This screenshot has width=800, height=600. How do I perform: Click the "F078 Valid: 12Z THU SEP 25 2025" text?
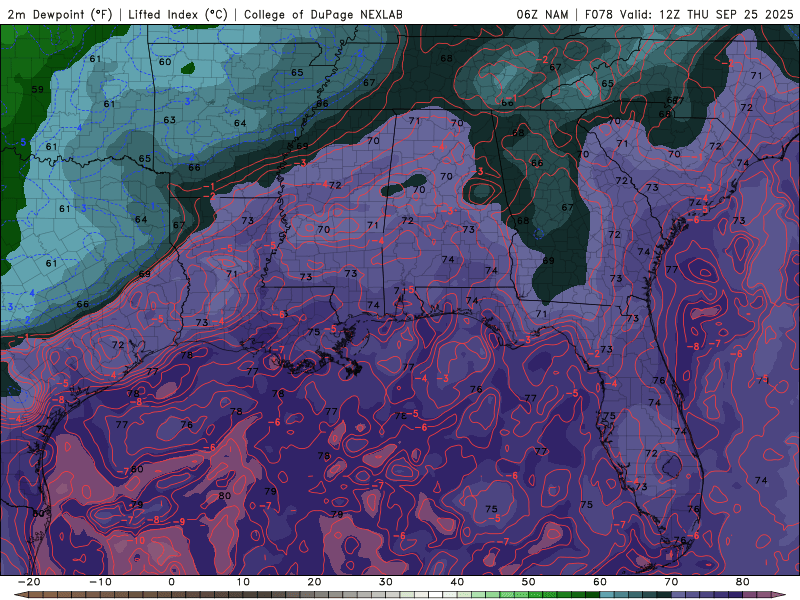click(689, 14)
